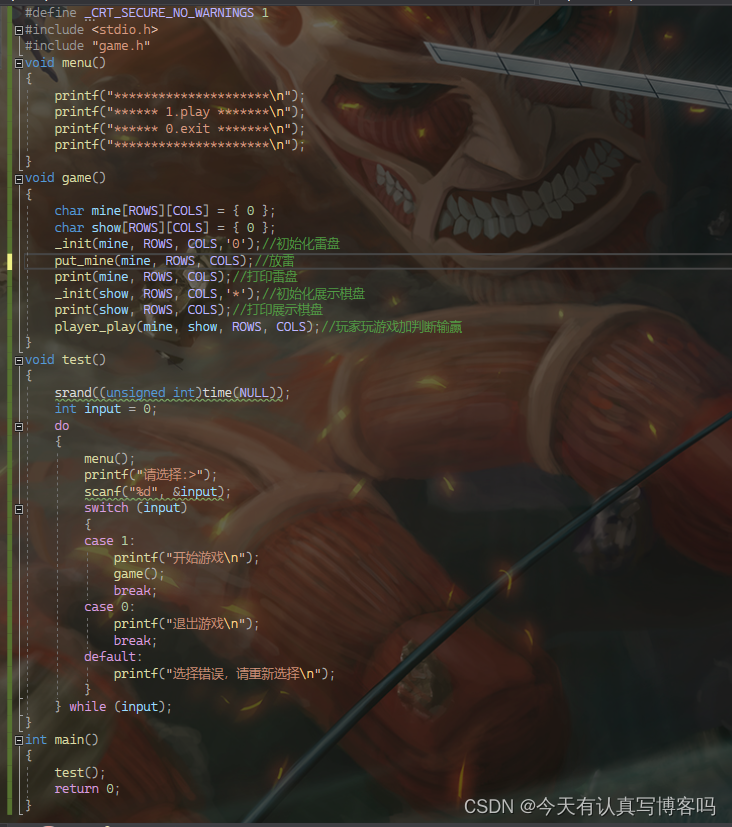Collapse the void test() function
The height and width of the screenshot is (827, 732).
[19, 361]
